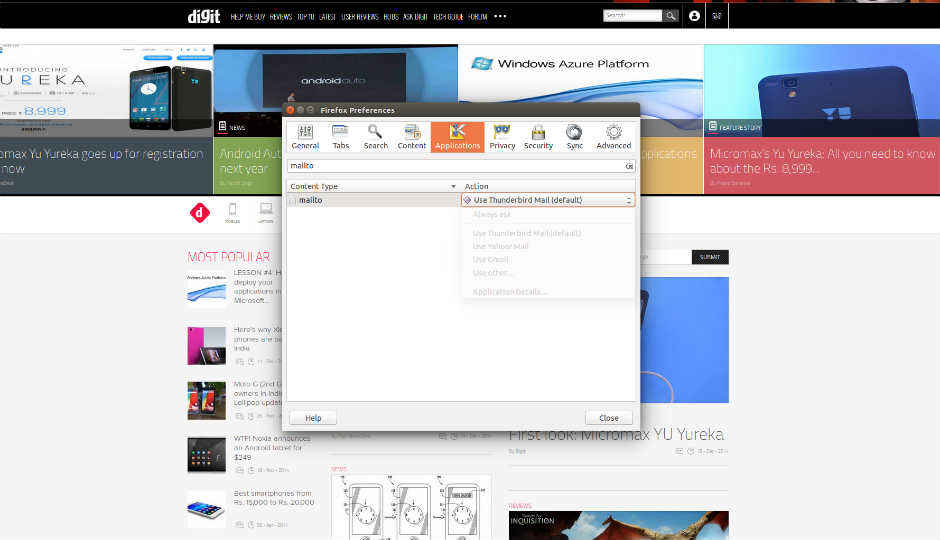This screenshot has height=540, width=940.
Task: Open the Search preferences pane
Action: pos(375,137)
